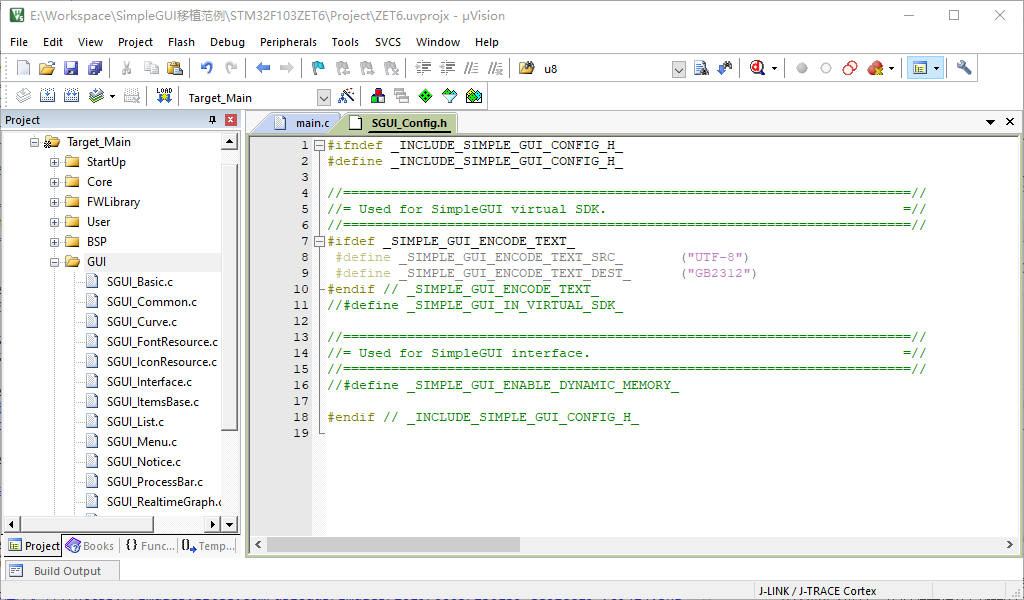This screenshot has width=1024, height=600.
Task: Open the Build Output panel tab
Action: click(63, 571)
